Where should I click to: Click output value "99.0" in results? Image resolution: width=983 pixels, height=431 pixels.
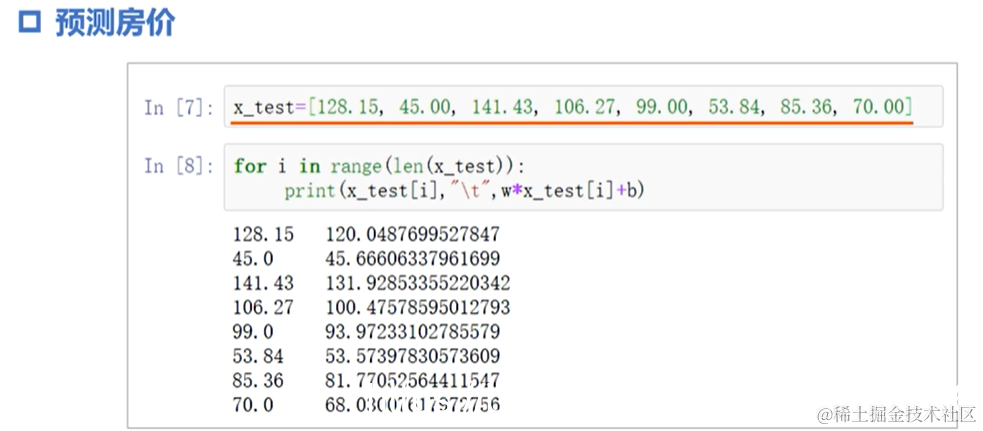coord(253,331)
